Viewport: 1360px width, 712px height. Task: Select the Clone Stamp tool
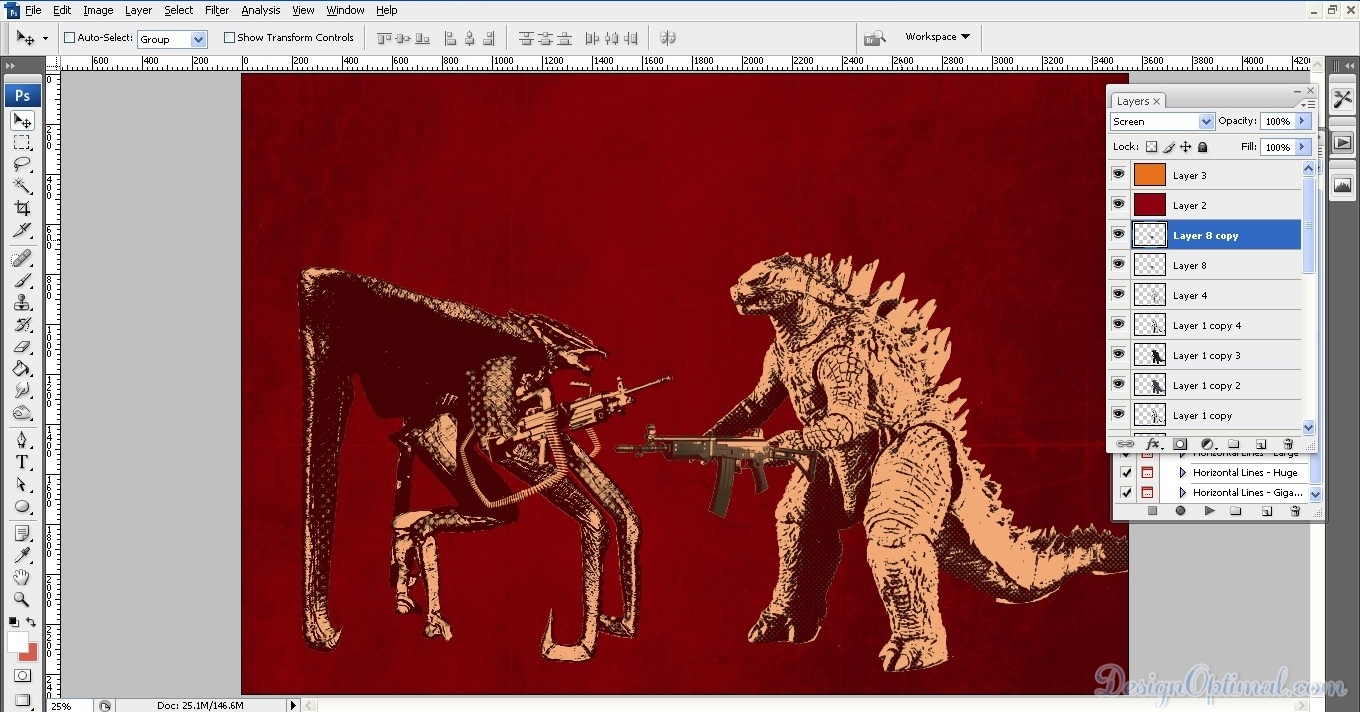[22, 303]
